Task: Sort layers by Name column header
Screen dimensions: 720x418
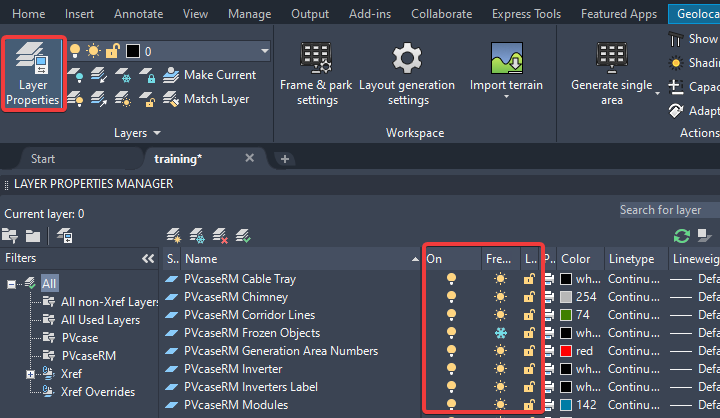Action: click(x=301, y=259)
